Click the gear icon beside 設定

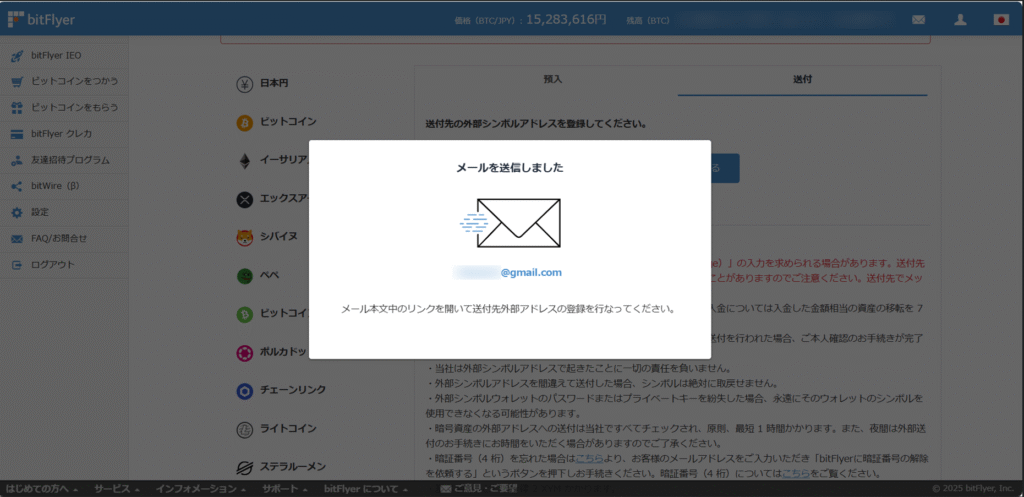[18, 212]
